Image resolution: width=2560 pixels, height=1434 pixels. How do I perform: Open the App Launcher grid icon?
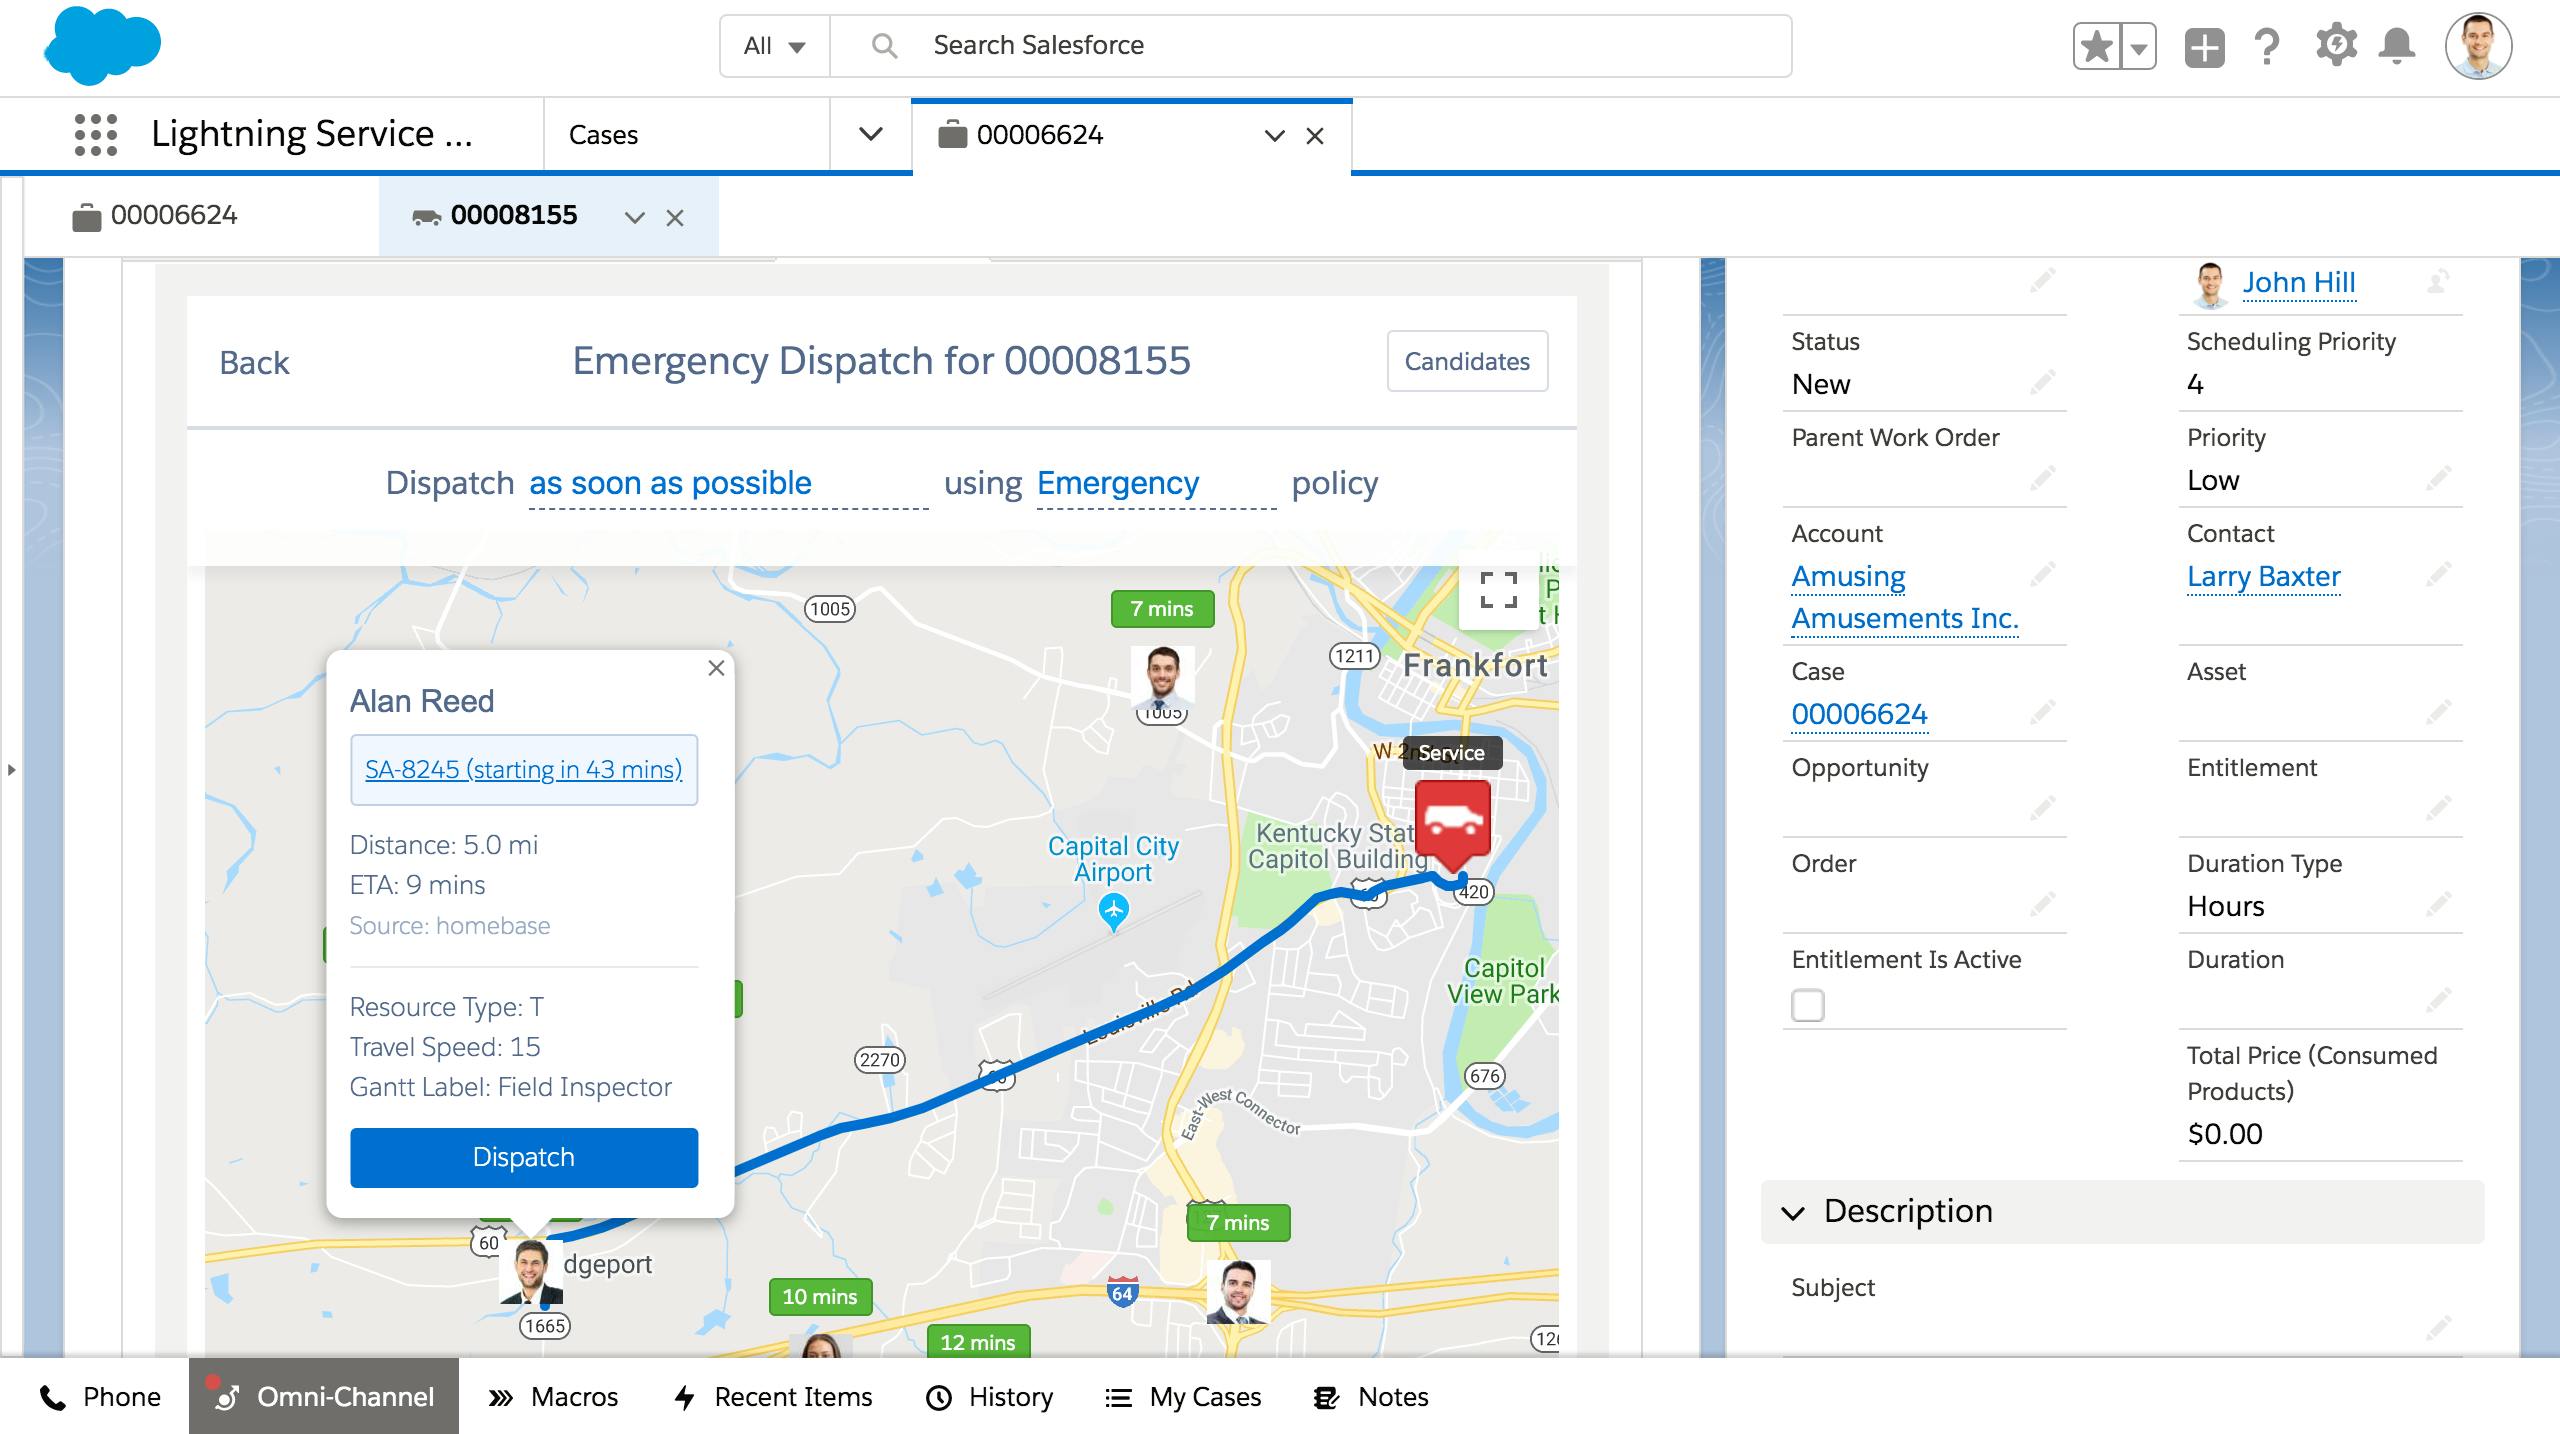96,134
